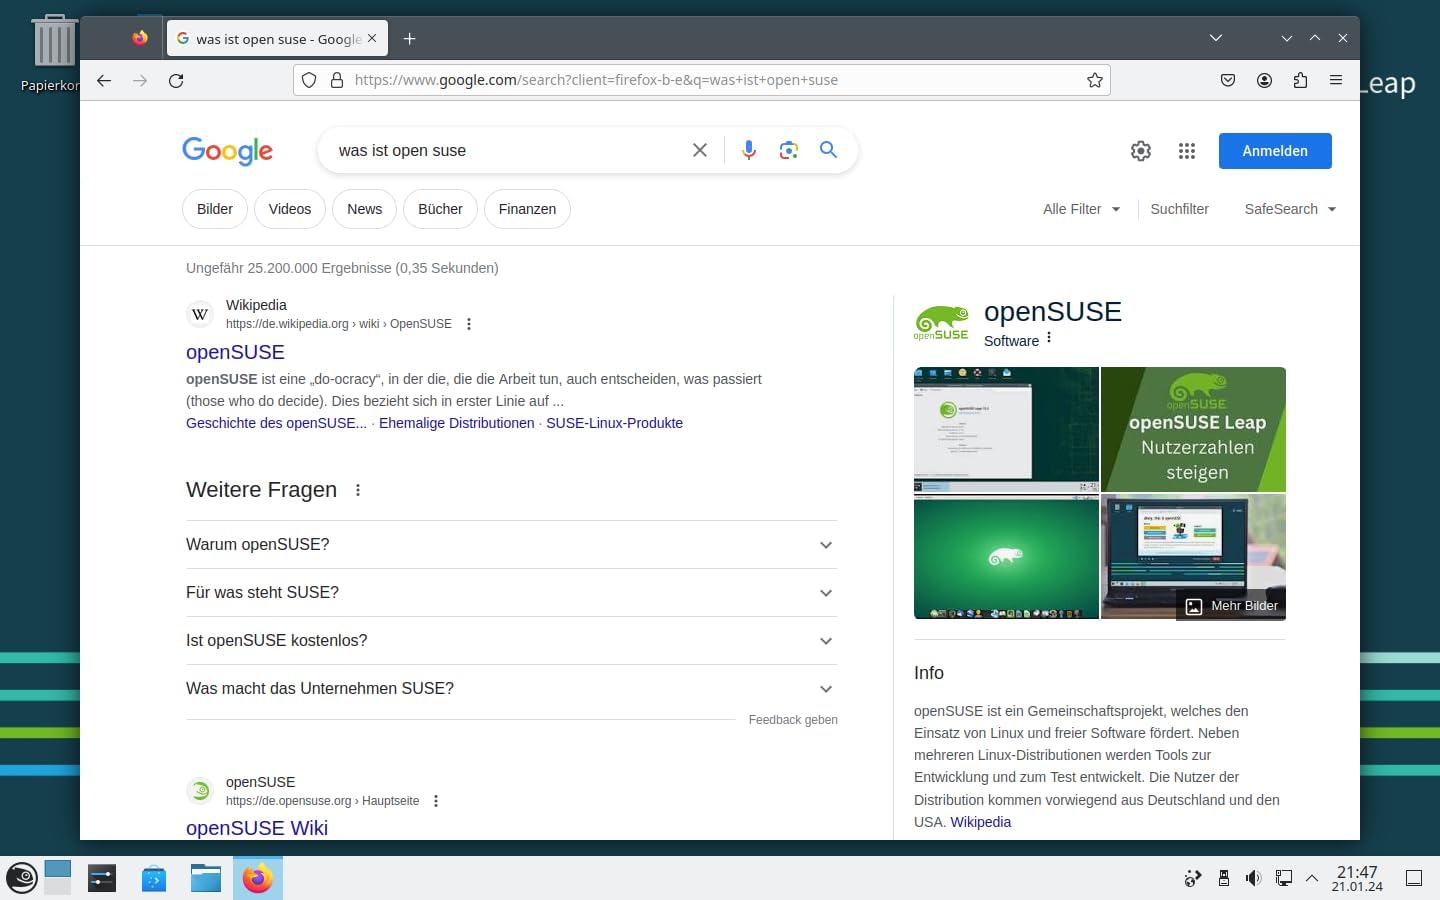1440x900 pixels.
Task: Bookmark this page with star icon
Action: (x=1095, y=80)
